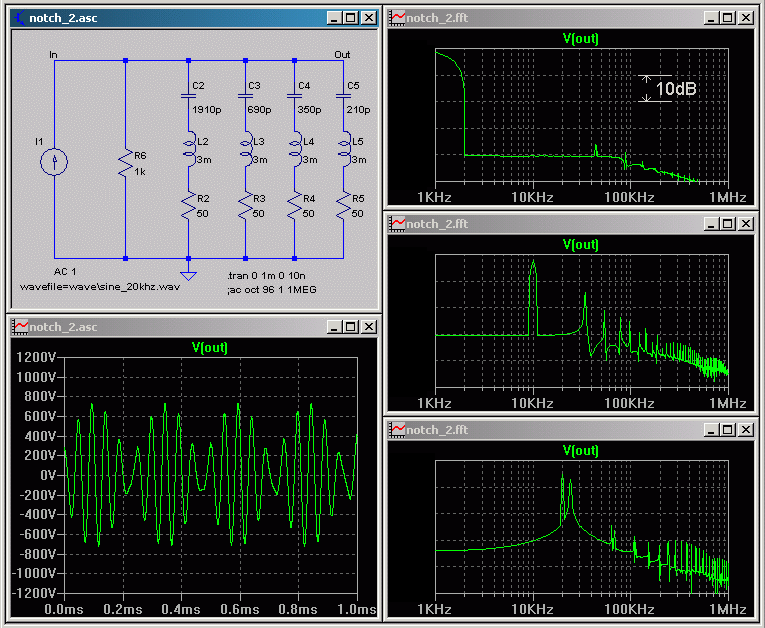This screenshot has height=628, width=765.
Task: Click V(out) label in the time-domain plot
Action: (x=210, y=347)
